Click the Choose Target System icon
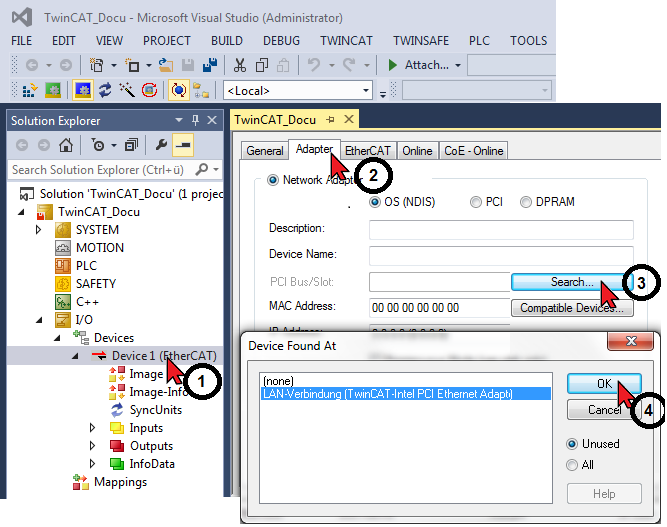Viewport: 667px width, 527px height. tap(200, 90)
